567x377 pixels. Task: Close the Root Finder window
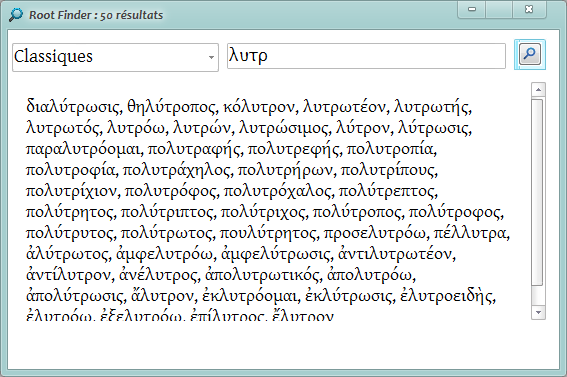(529, 9)
